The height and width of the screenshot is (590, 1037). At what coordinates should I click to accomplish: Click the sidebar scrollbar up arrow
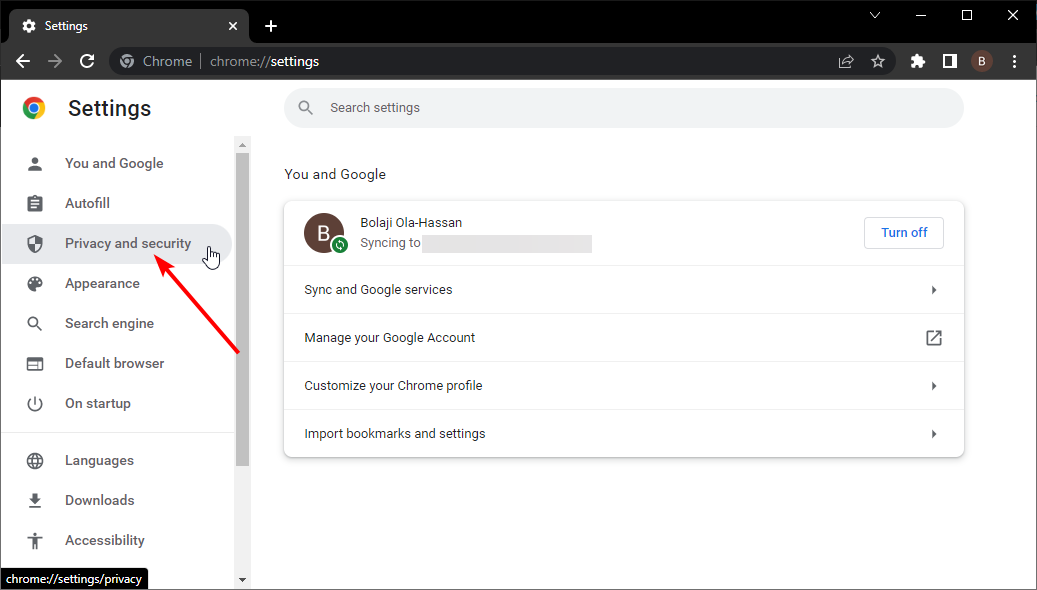242,145
